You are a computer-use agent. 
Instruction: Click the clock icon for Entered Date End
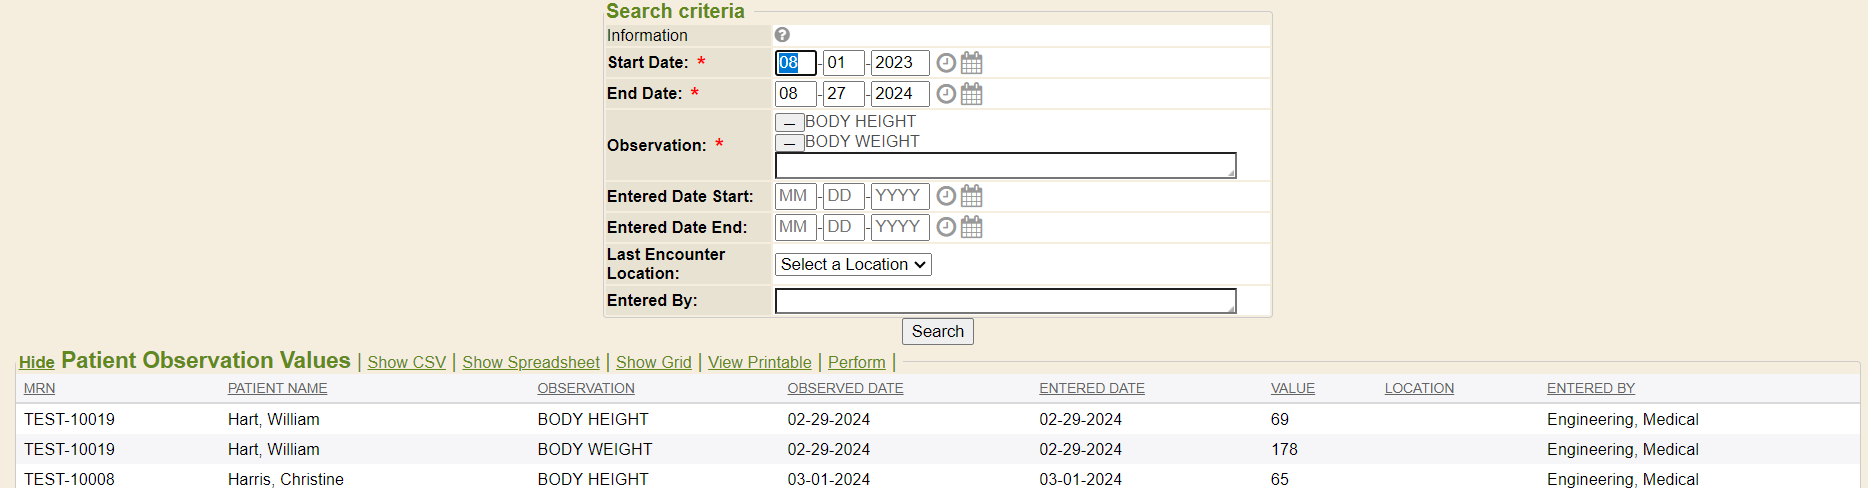click(946, 227)
